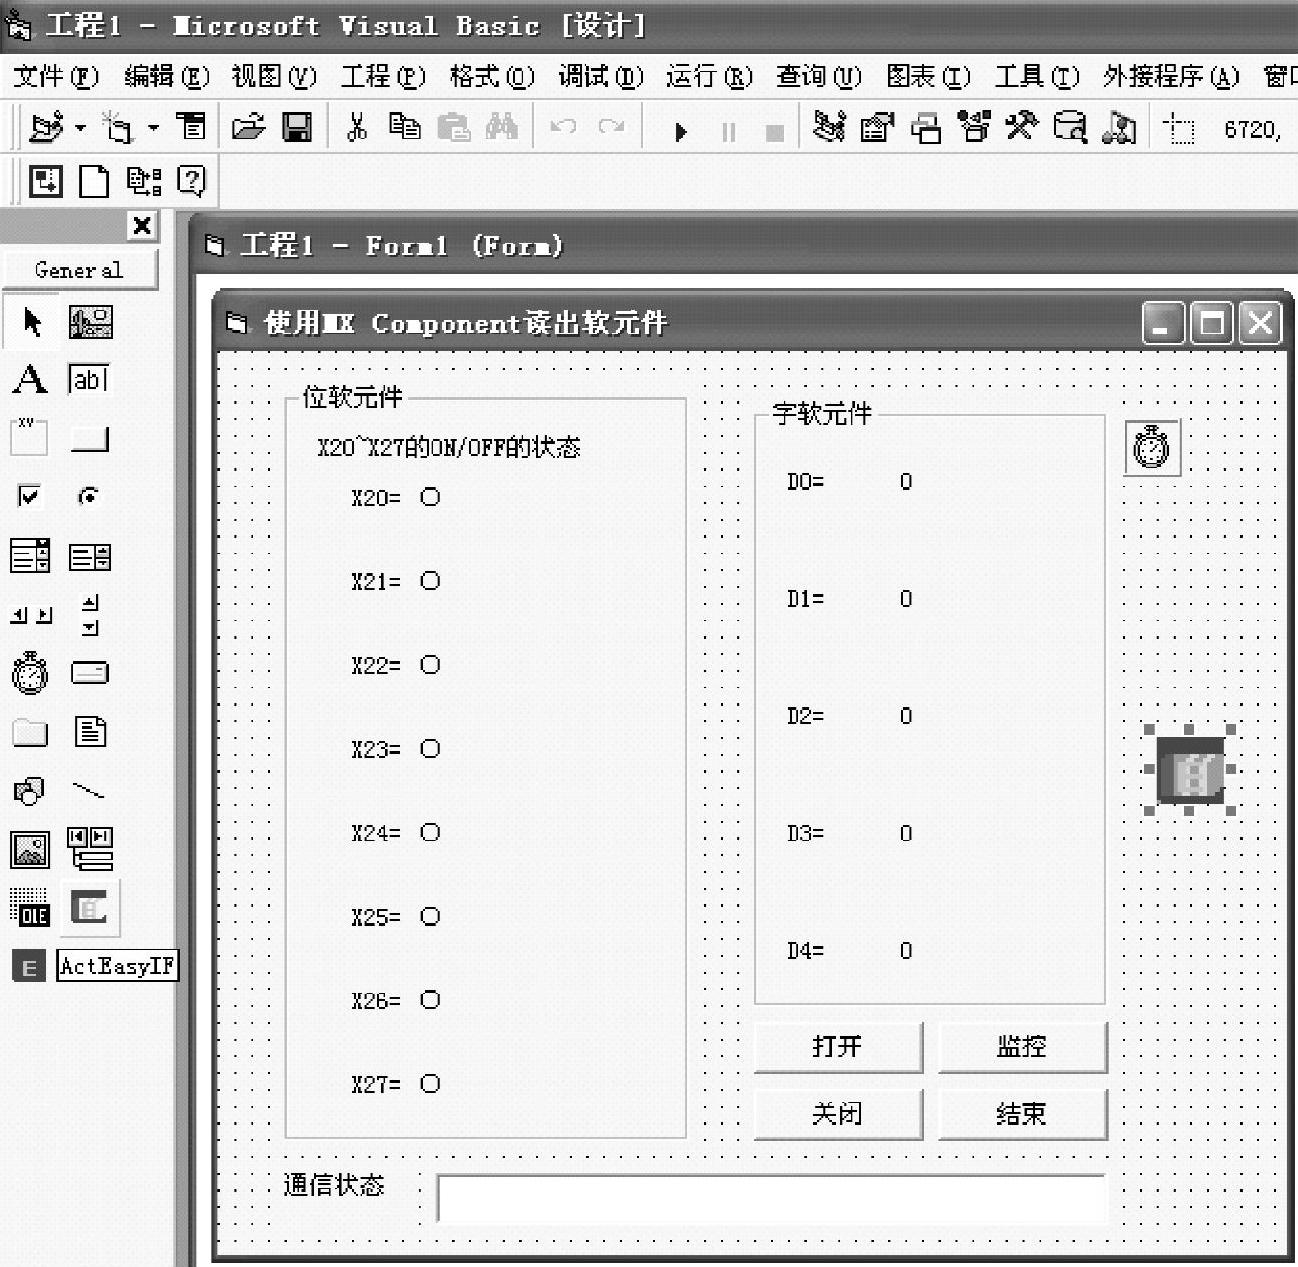Screen dimensions: 1298x1267
Task: Click the Find binoculars icon
Action: [502, 127]
